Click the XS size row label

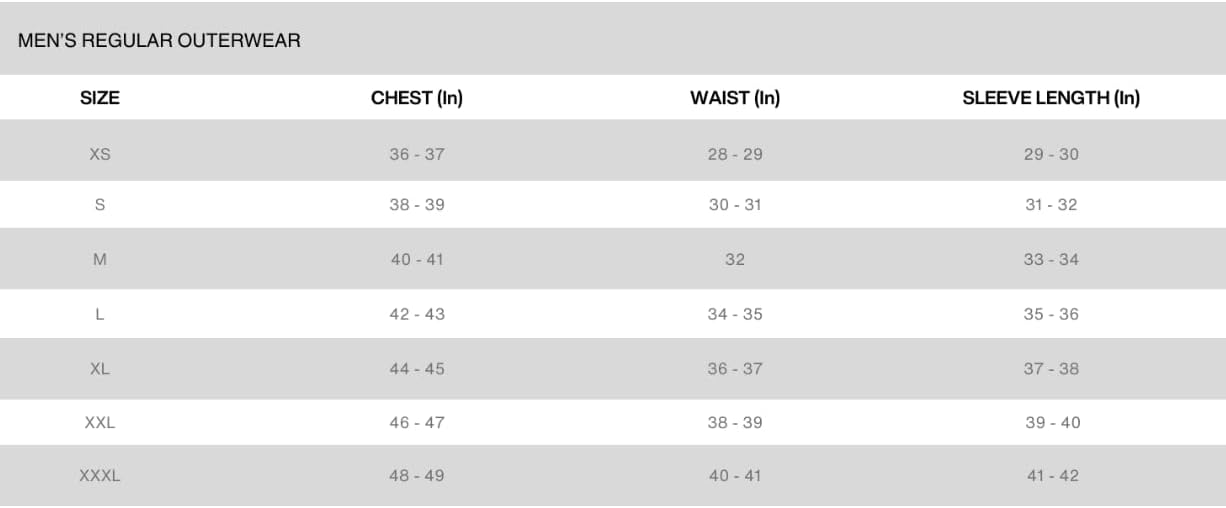click(x=100, y=154)
